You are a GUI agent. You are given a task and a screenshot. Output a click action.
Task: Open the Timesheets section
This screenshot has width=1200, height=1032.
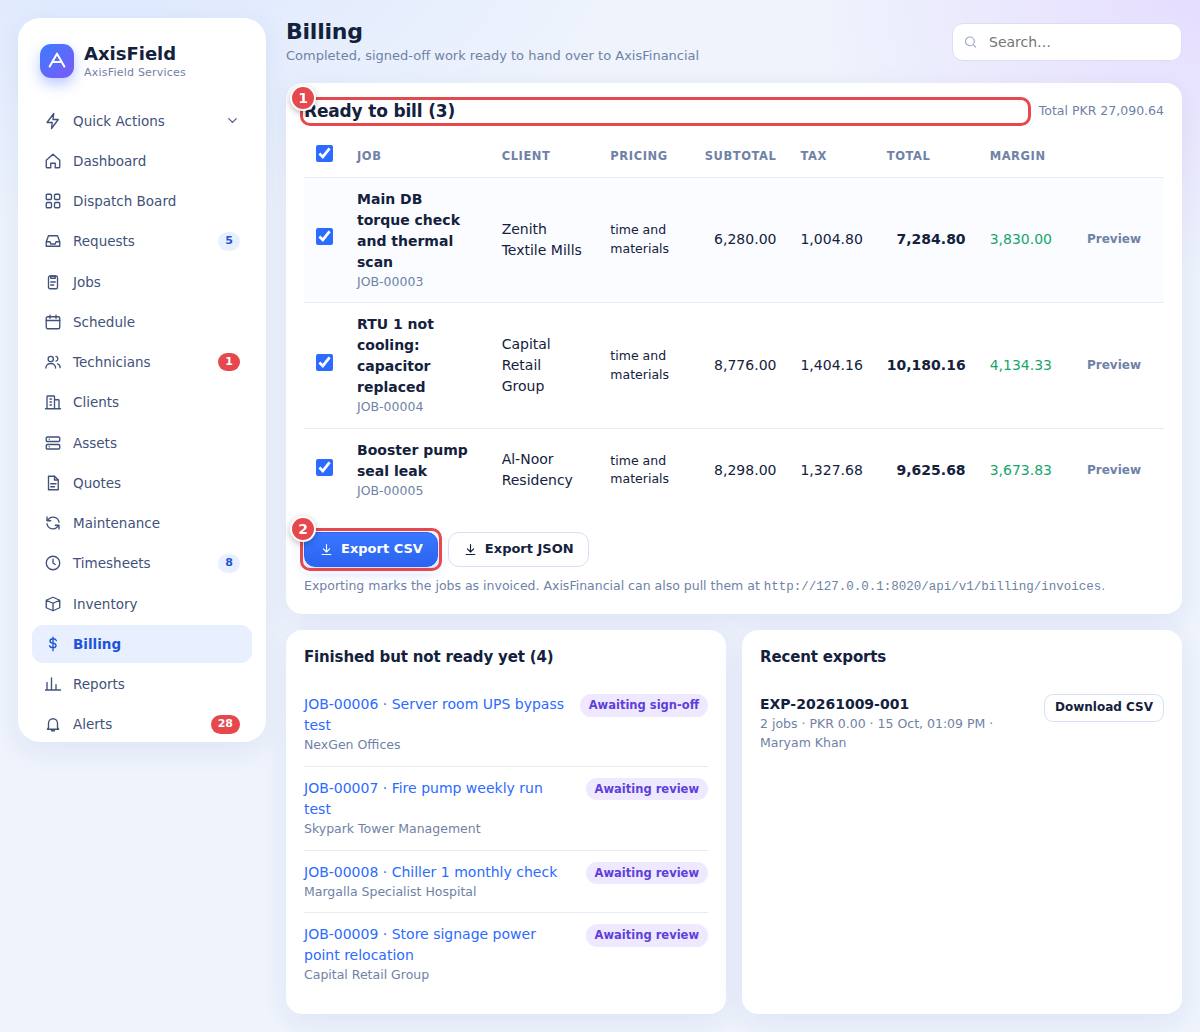click(x=142, y=563)
